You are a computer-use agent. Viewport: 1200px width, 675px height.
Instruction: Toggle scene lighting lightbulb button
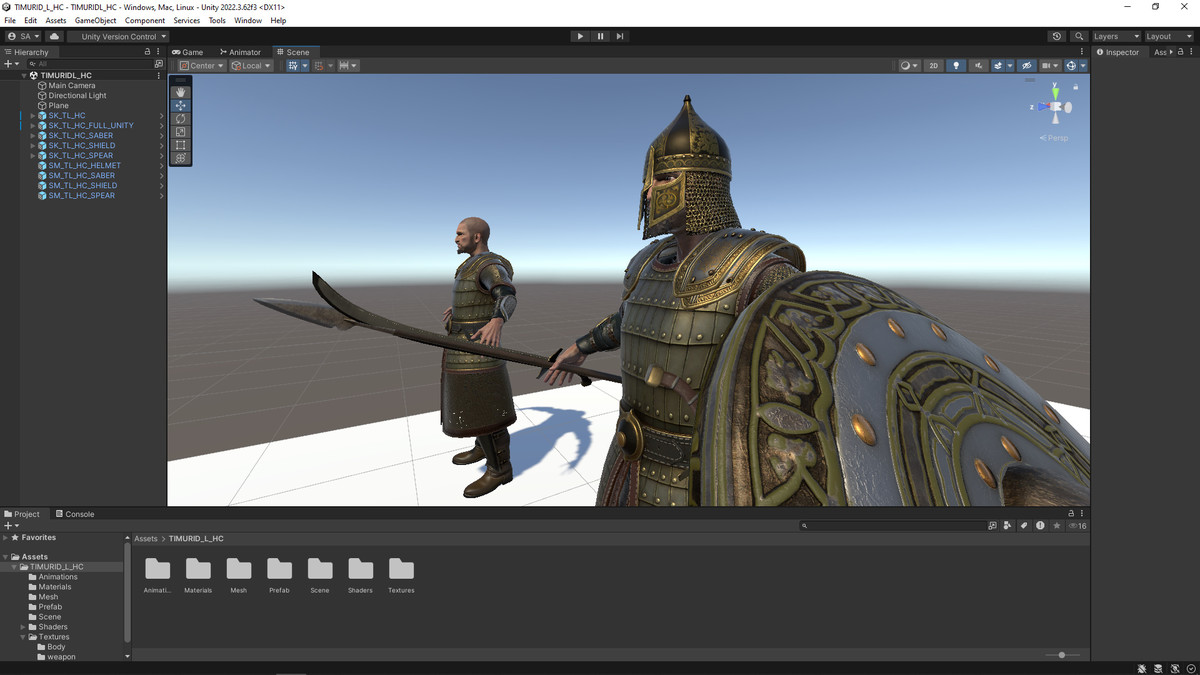[x=956, y=66]
